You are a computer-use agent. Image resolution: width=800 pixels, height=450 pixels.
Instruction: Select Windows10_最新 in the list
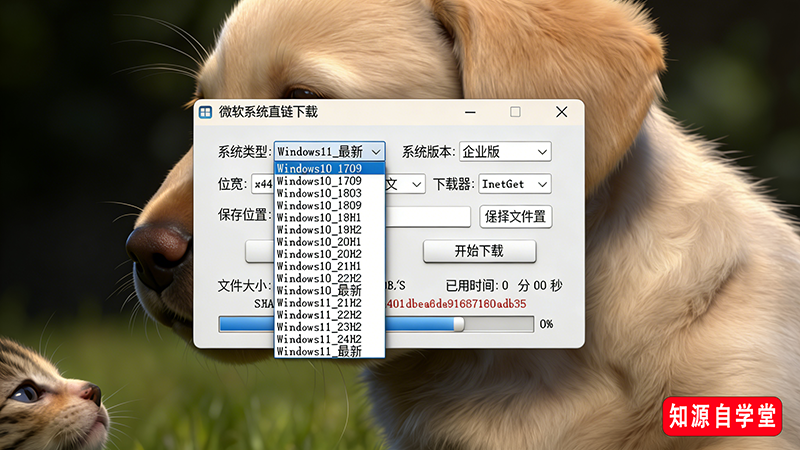[x=330, y=291]
